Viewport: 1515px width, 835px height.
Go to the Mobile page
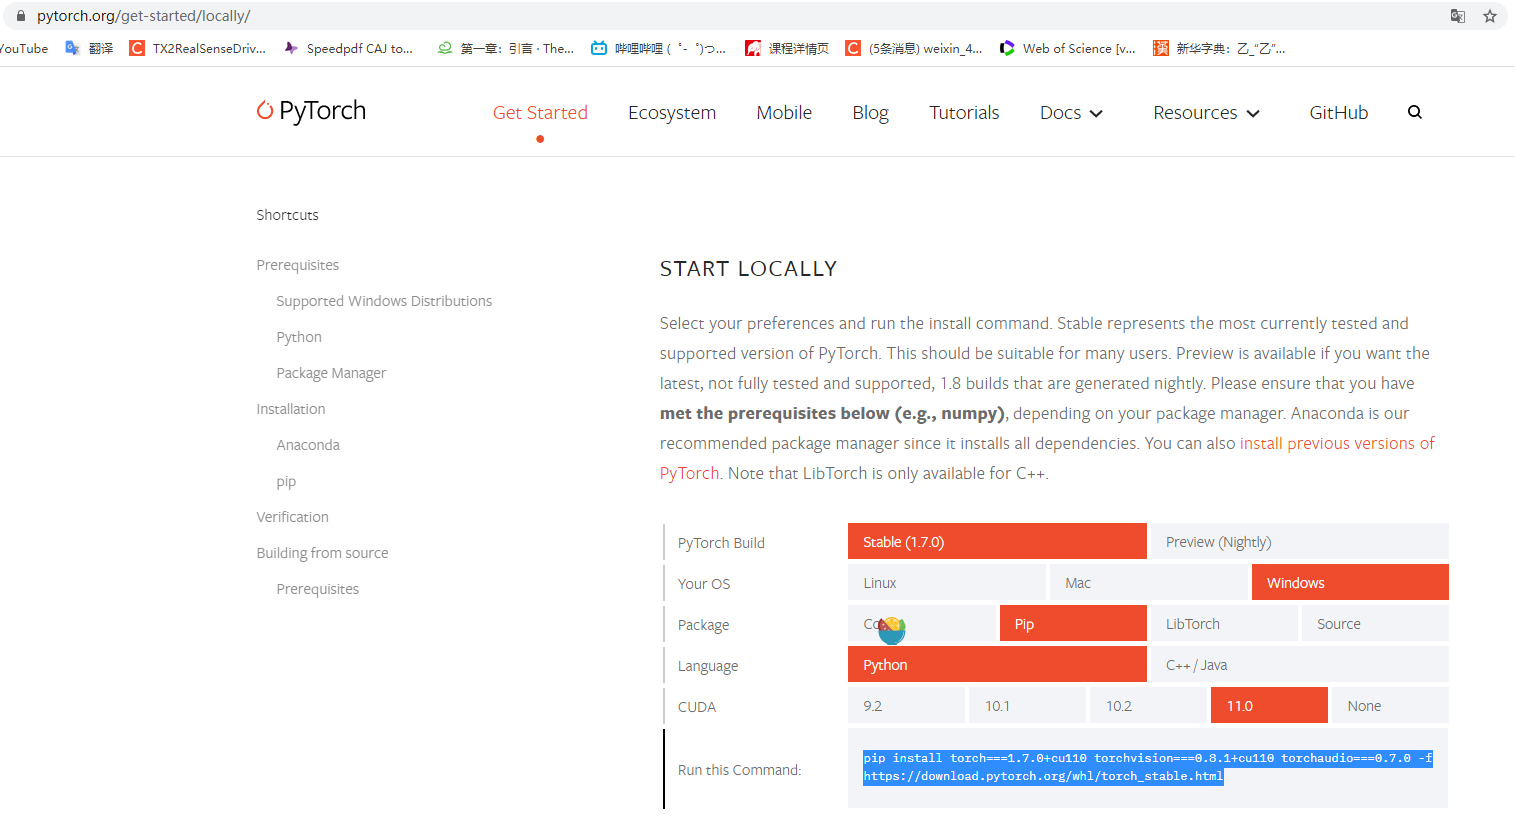[784, 113]
